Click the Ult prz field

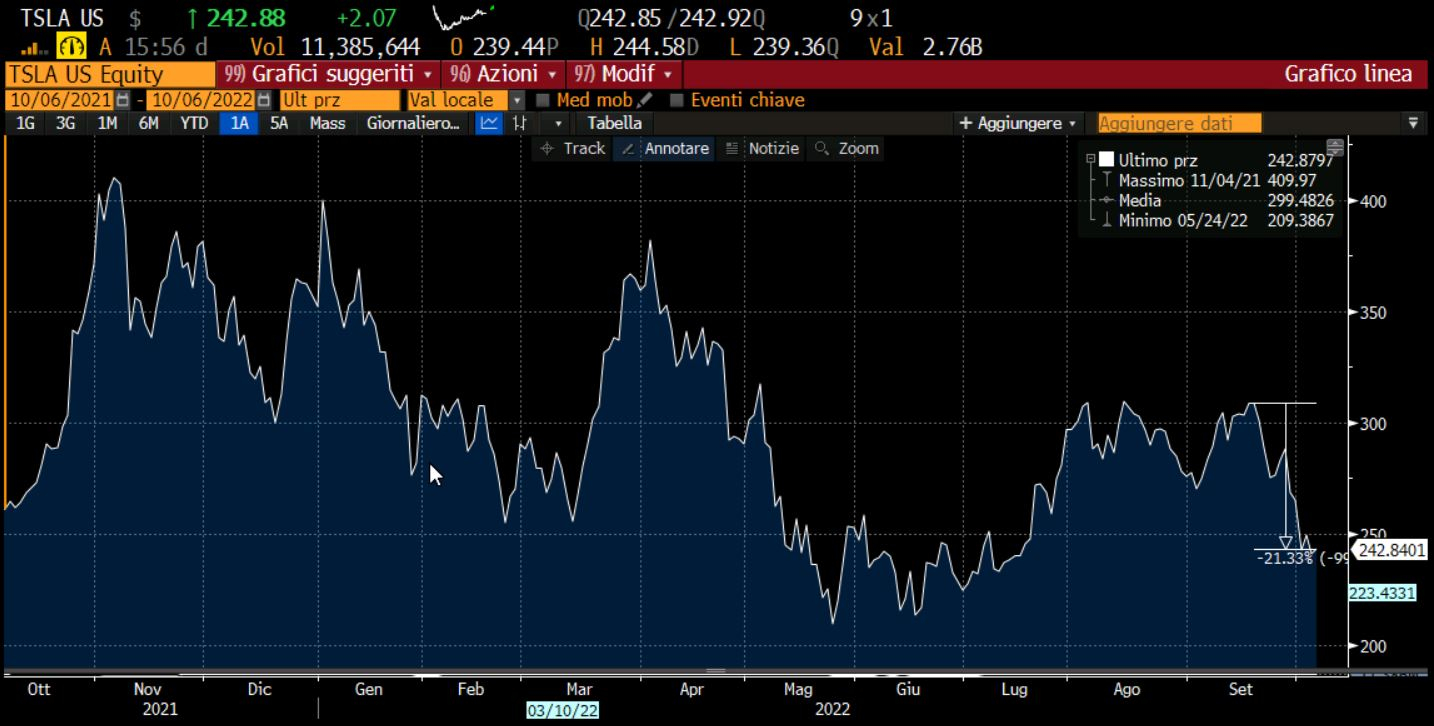[338, 100]
